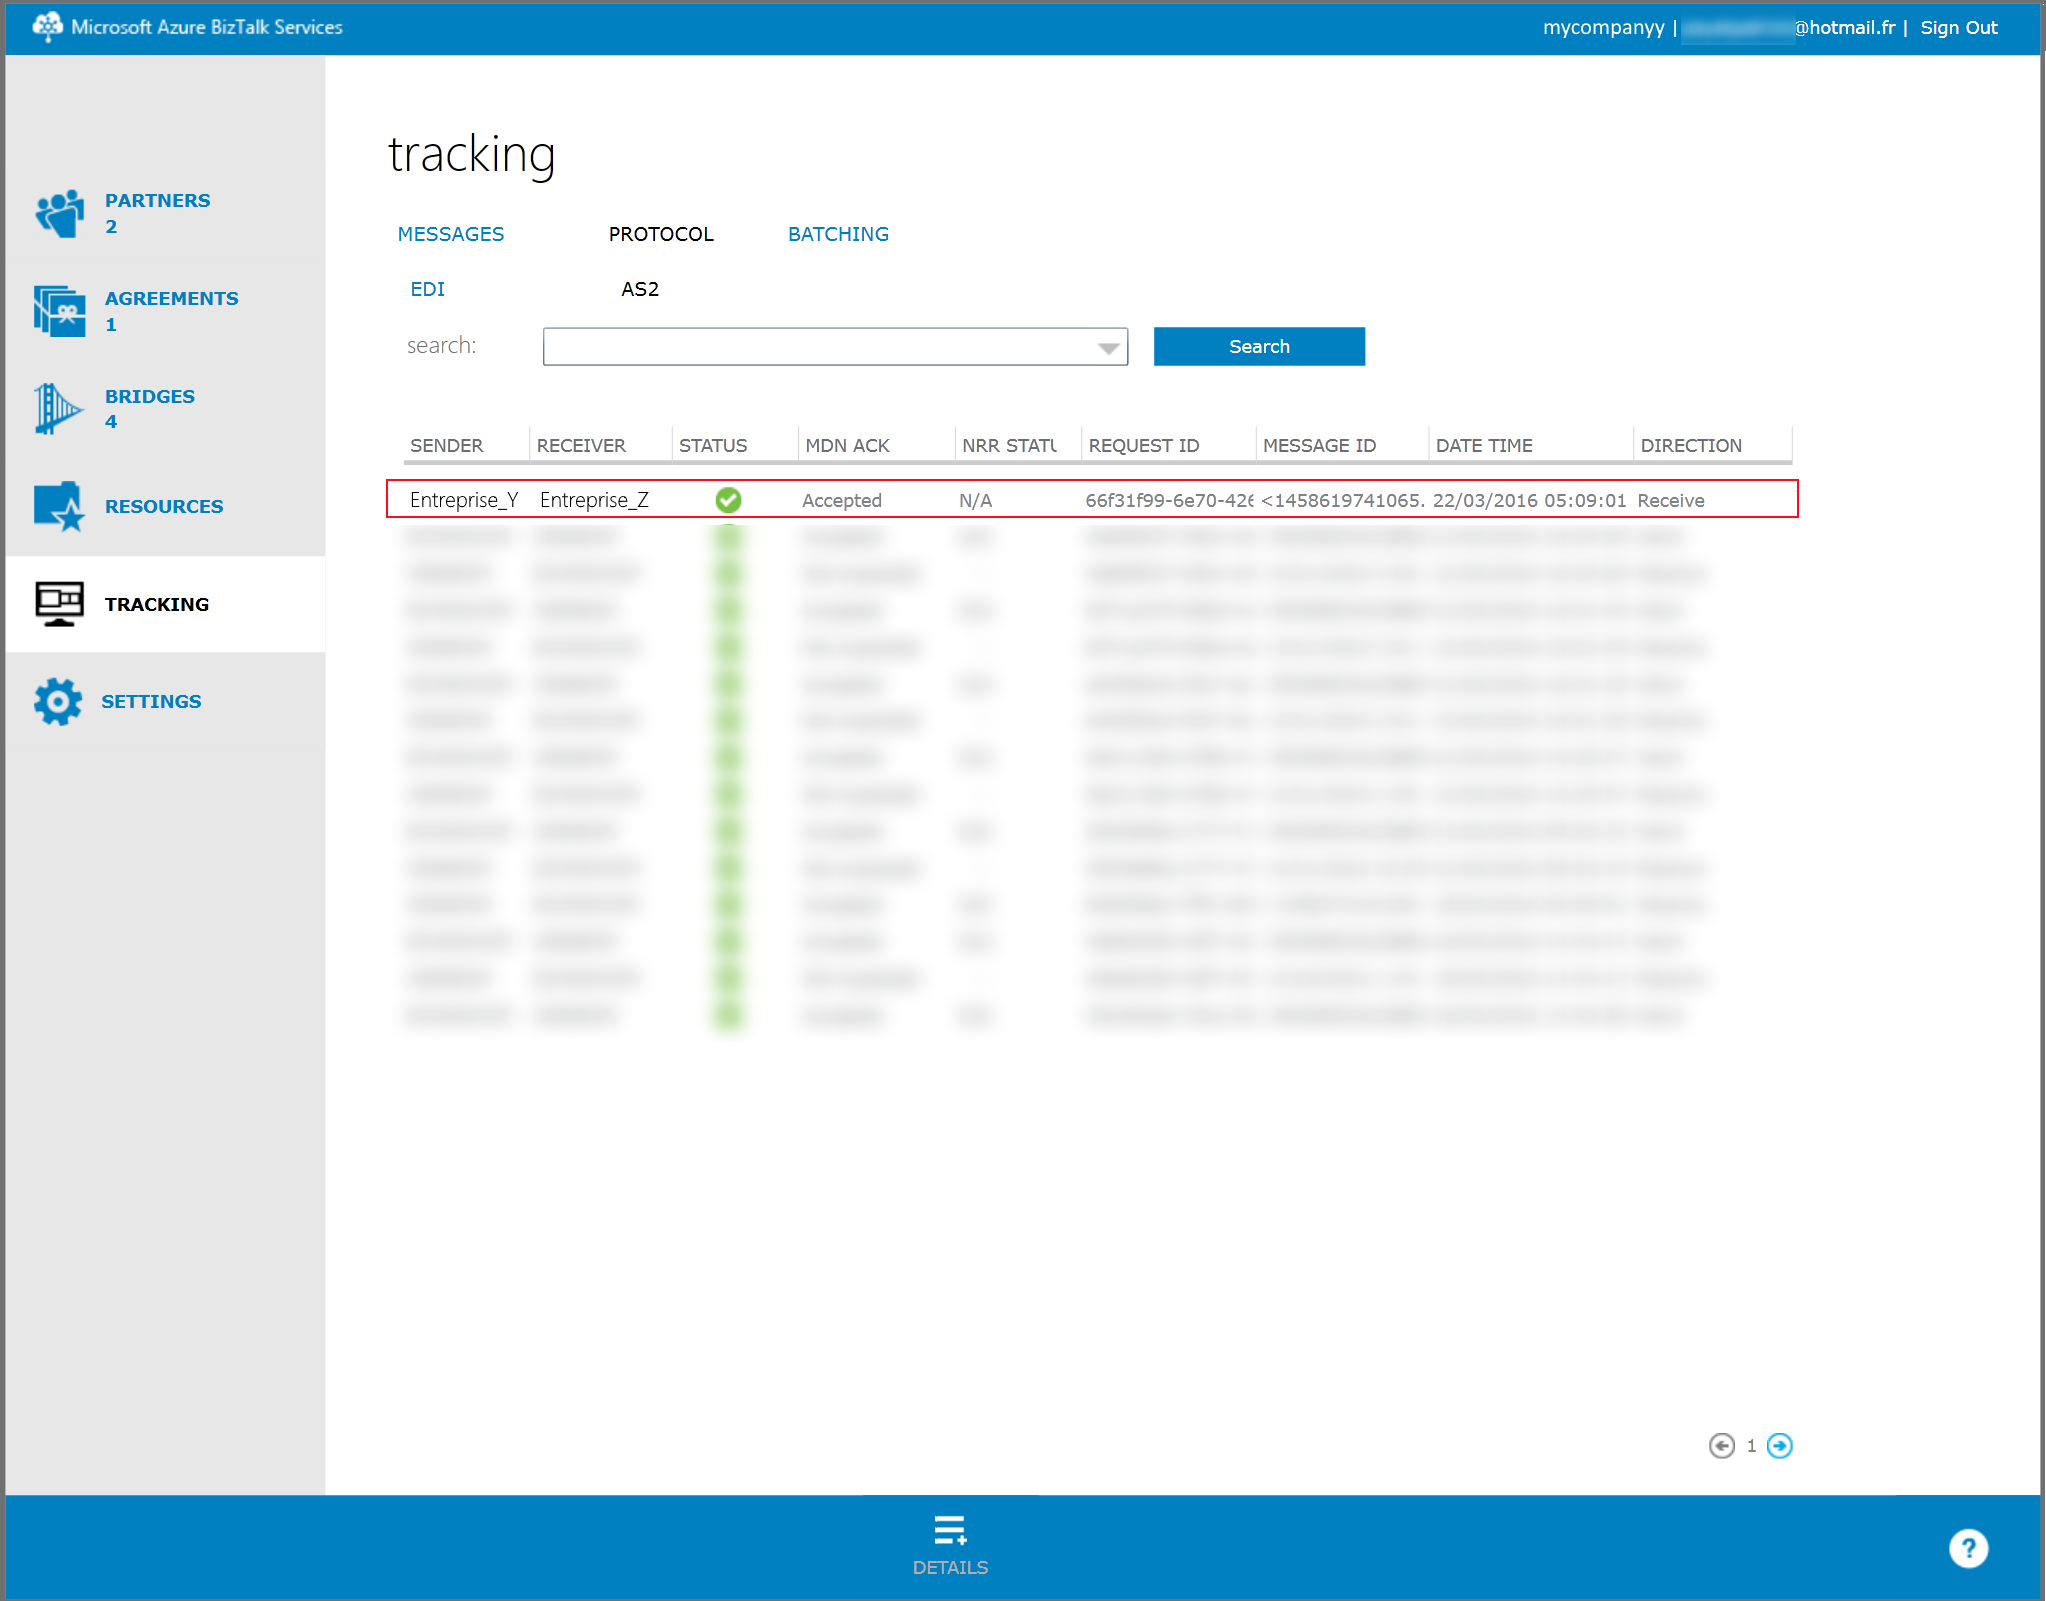2046x1601 pixels.
Task: Click the Tracking label in sidebar
Action: coord(157,604)
